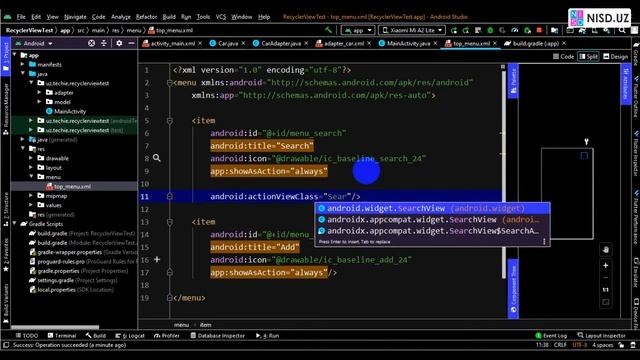Click the Profile app gauge icon
This screenshot has width=640, height=360.
(515, 30)
